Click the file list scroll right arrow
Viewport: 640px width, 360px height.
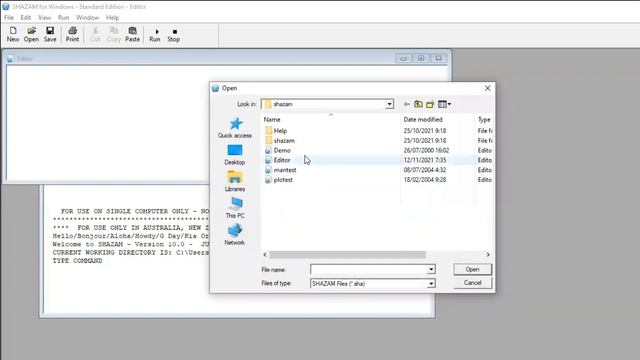[488, 255]
